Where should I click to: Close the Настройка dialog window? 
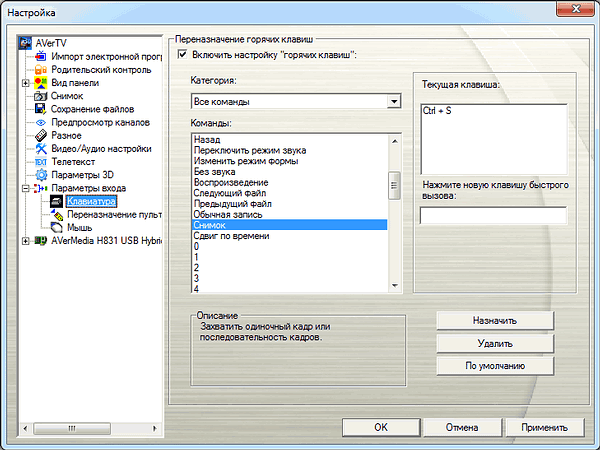pyautogui.click(x=575, y=8)
